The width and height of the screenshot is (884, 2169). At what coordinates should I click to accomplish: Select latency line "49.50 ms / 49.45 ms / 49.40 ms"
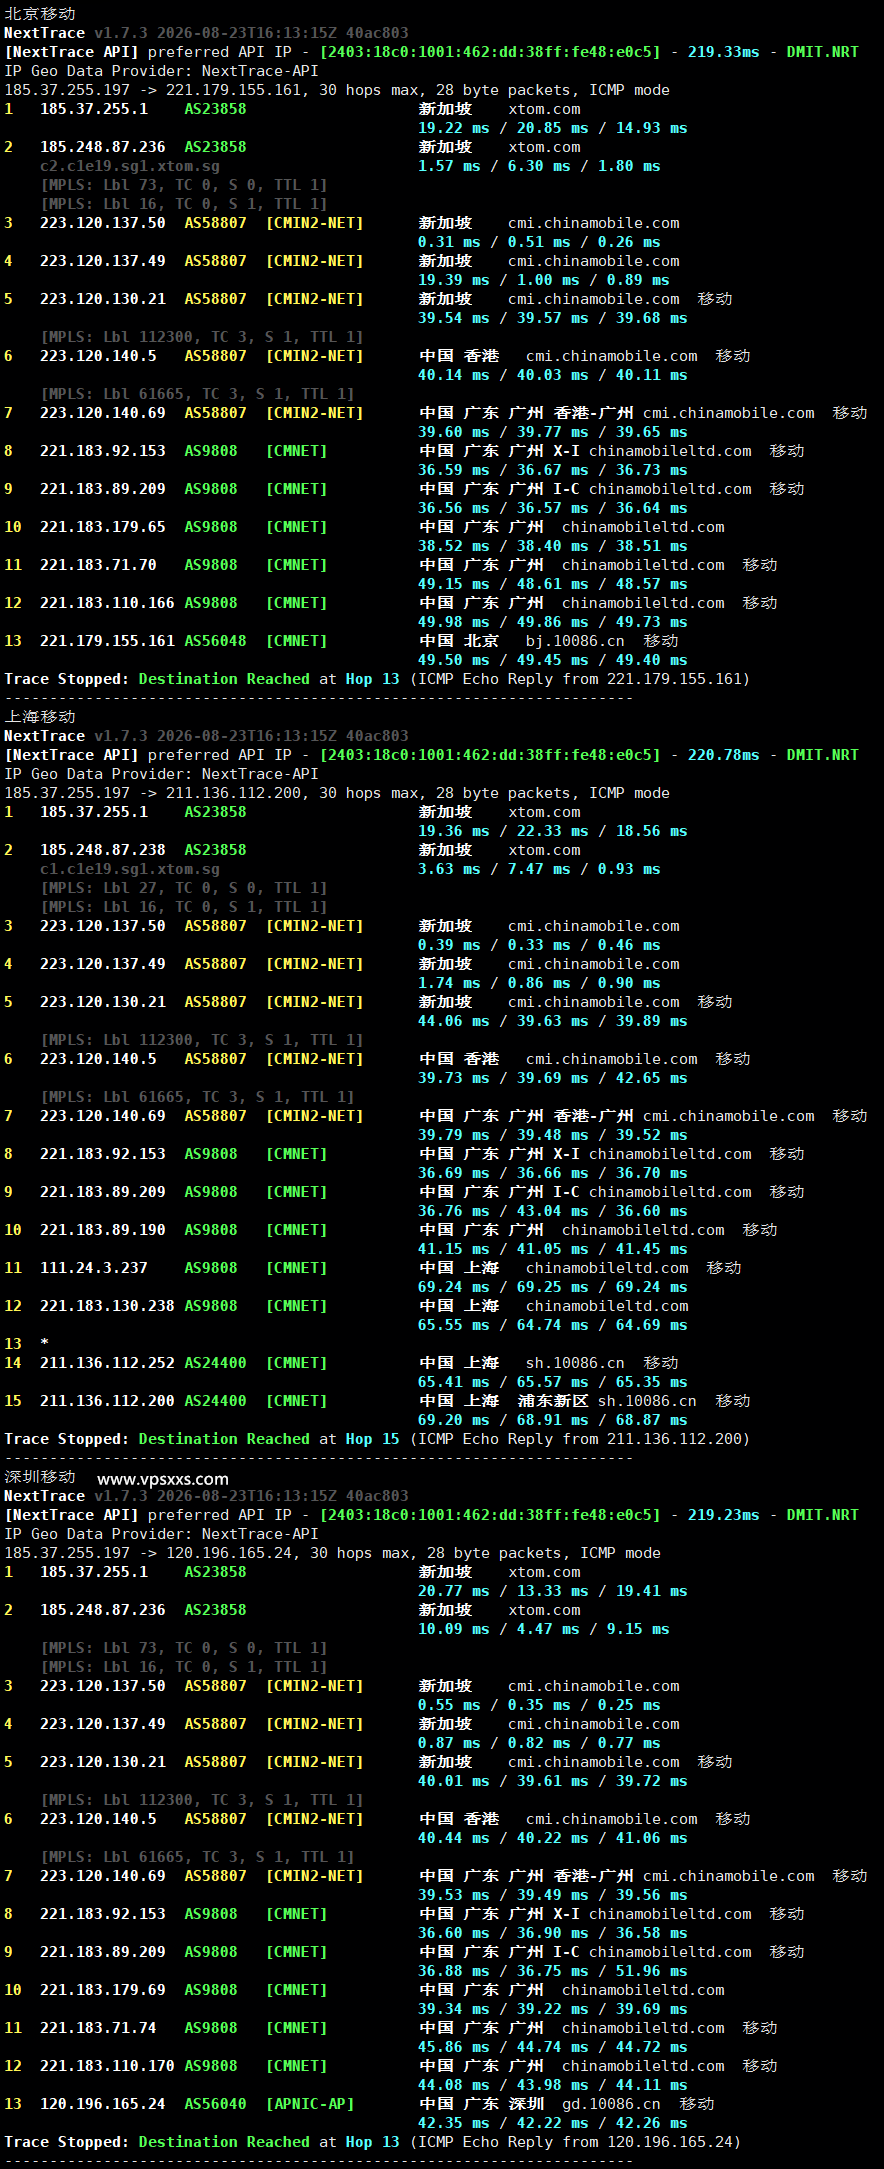(553, 660)
